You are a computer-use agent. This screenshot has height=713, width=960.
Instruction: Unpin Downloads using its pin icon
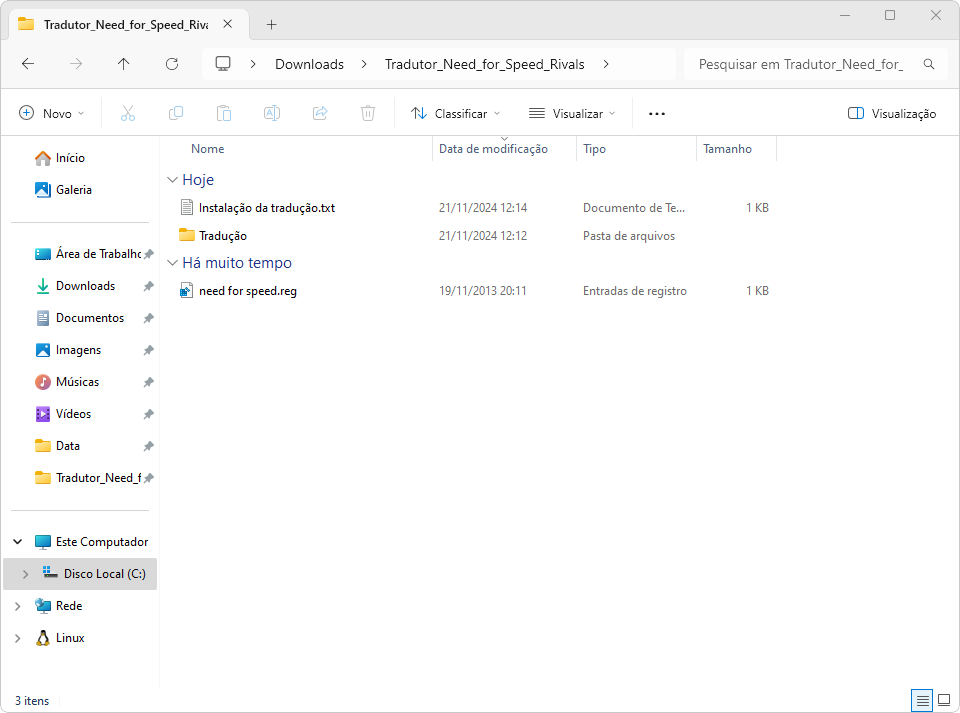(x=148, y=286)
